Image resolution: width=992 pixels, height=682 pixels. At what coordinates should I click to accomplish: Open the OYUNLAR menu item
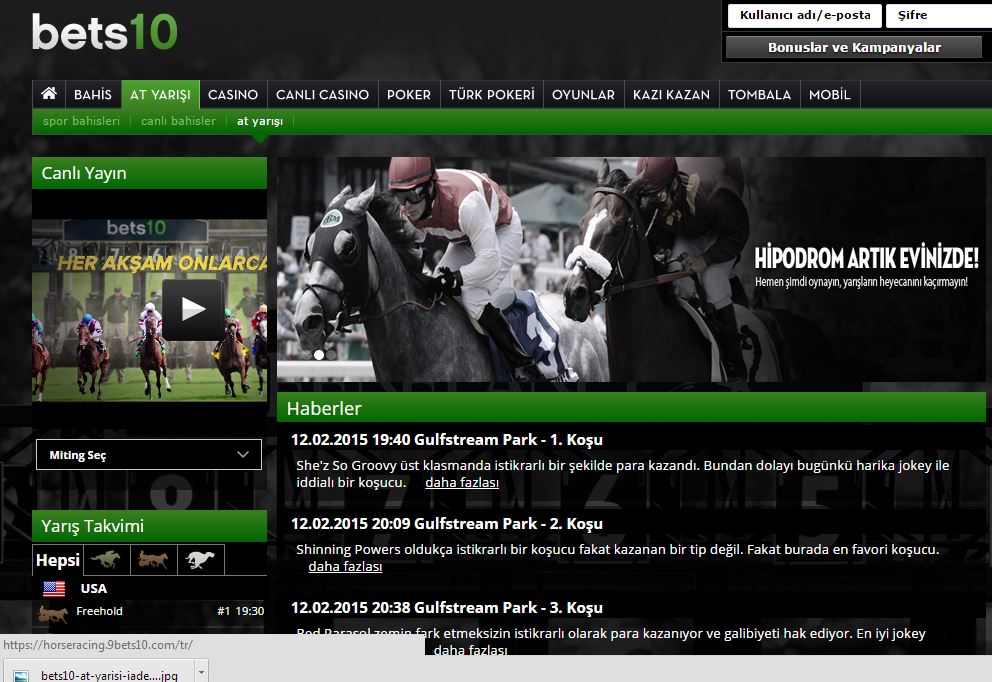click(x=583, y=95)
